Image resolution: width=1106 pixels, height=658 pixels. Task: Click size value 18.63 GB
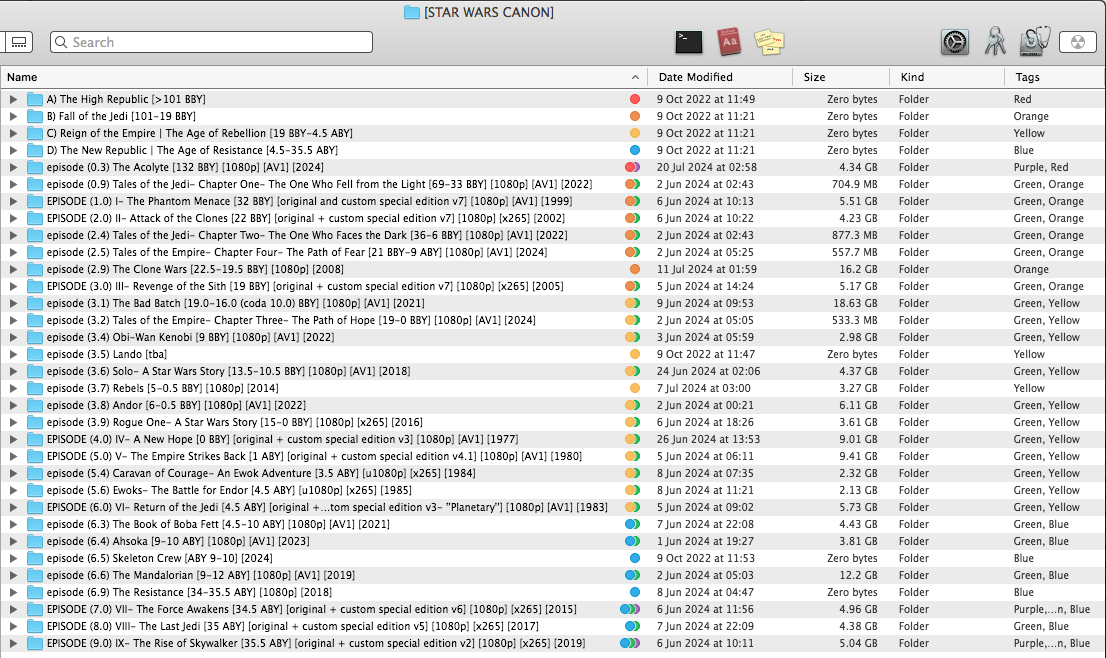tap(855, 303)
